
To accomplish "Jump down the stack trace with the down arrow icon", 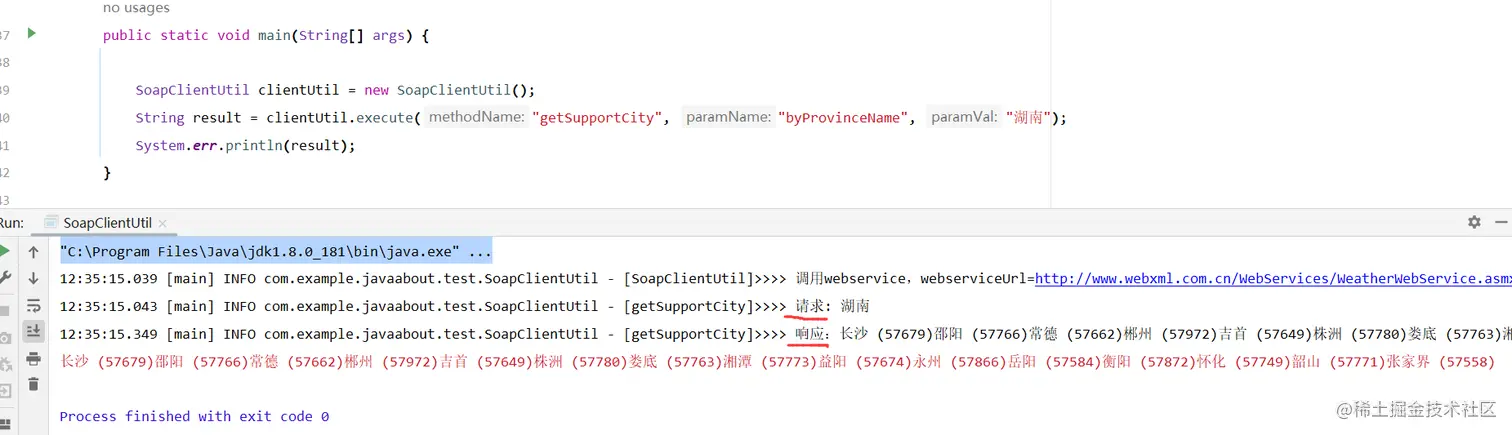I will coord(33,278).
